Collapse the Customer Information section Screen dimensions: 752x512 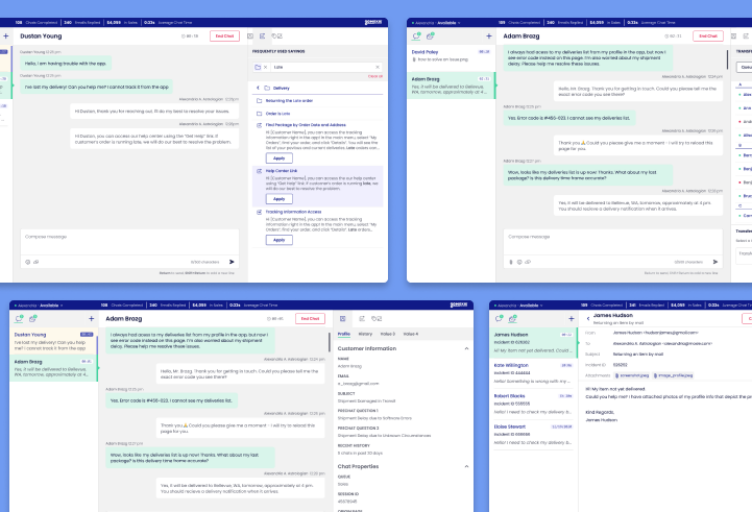click(x=467, y=348)
